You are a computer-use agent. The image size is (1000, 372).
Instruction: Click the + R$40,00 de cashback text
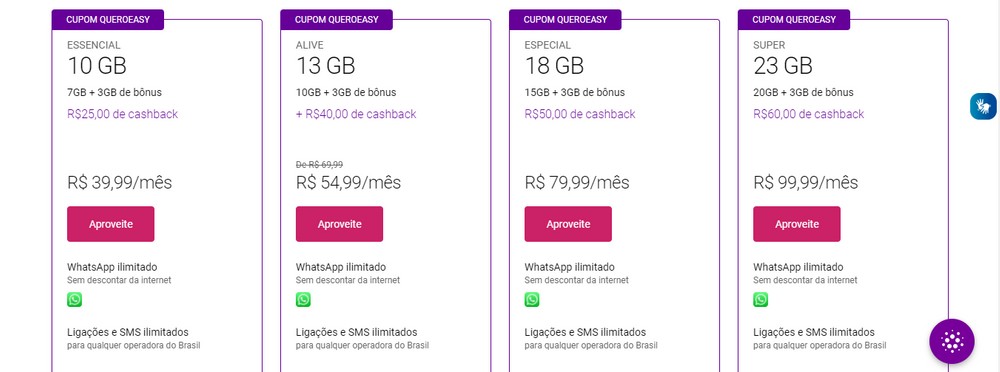click(356, 114)
